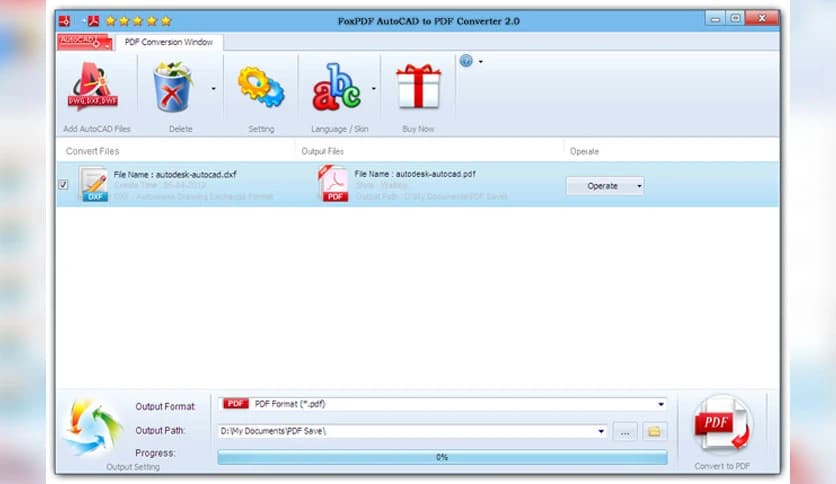Open the Operate dropdown button
The image size is (836, 484).
pos(605,186)
